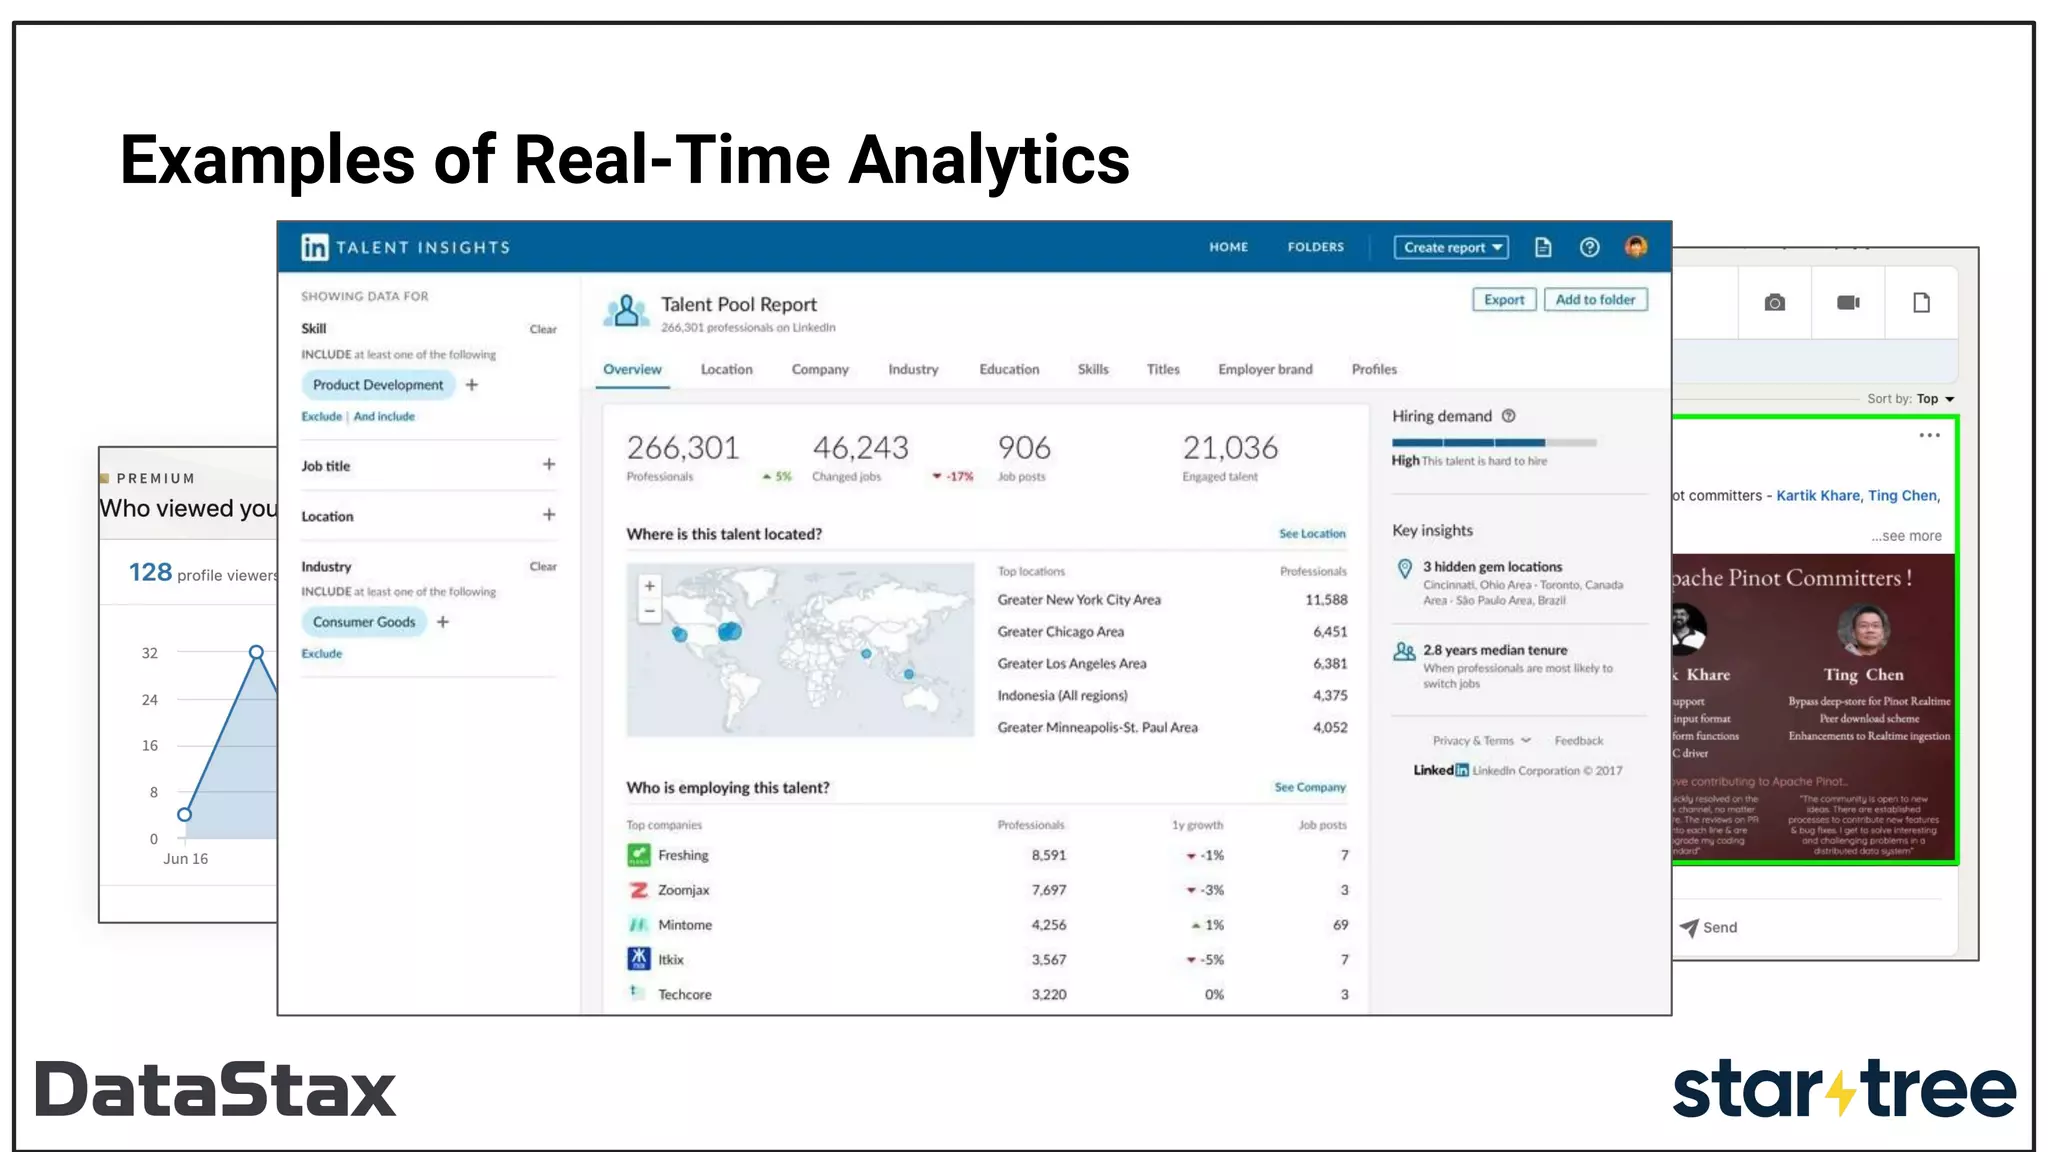Click the Mintome company logo

tap(638, 925)
